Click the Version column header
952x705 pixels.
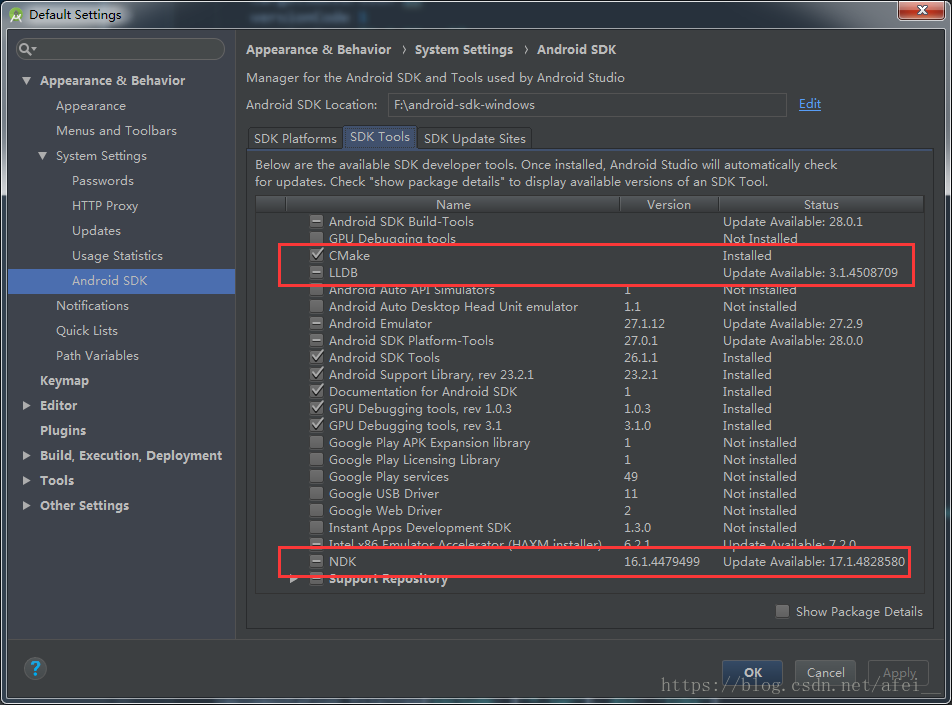tap(669, 205)
